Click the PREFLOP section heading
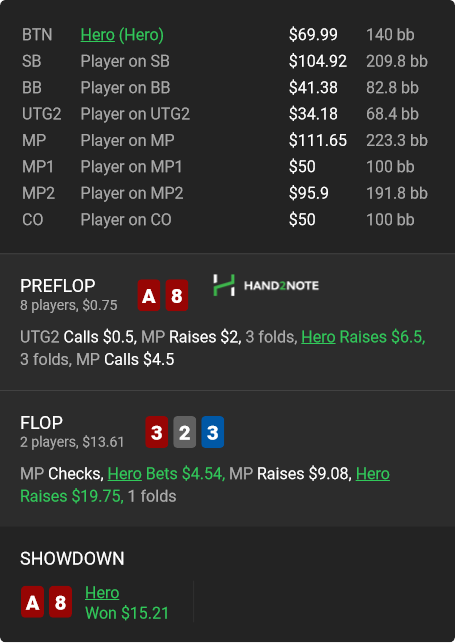The width and height of the screenshot is (455, 643). [58, 286]
